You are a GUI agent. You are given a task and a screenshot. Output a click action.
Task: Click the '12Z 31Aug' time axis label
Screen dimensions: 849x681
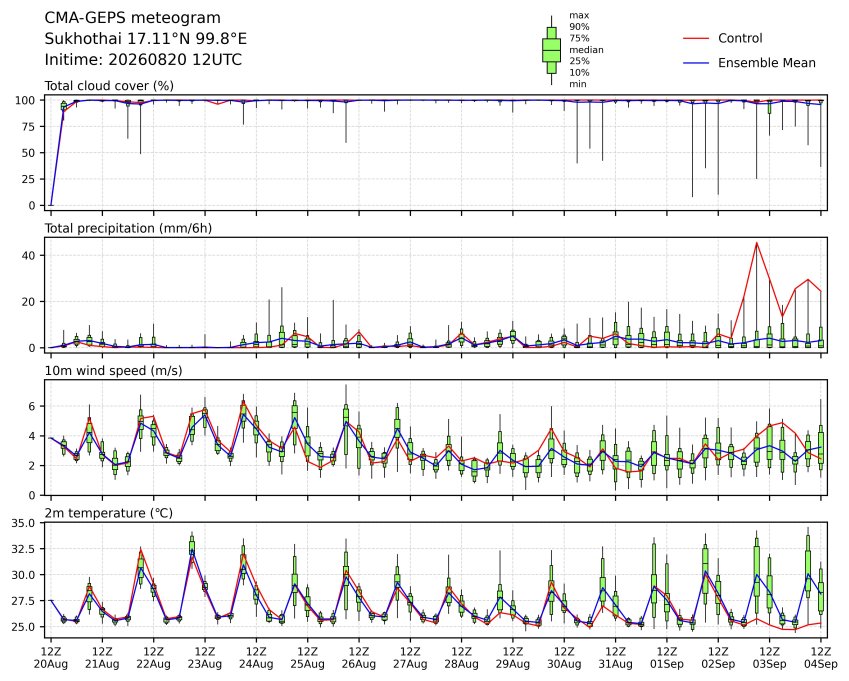[x=615, y=658]
